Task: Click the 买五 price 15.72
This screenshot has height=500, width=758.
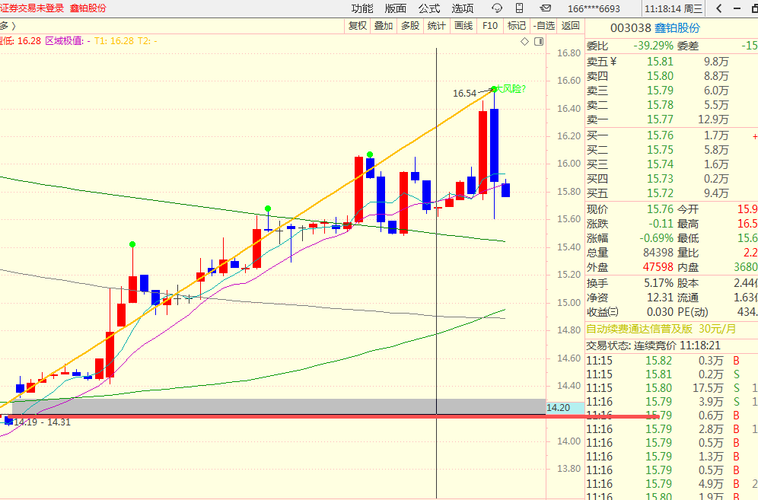Action: click(x=660, y=193)
